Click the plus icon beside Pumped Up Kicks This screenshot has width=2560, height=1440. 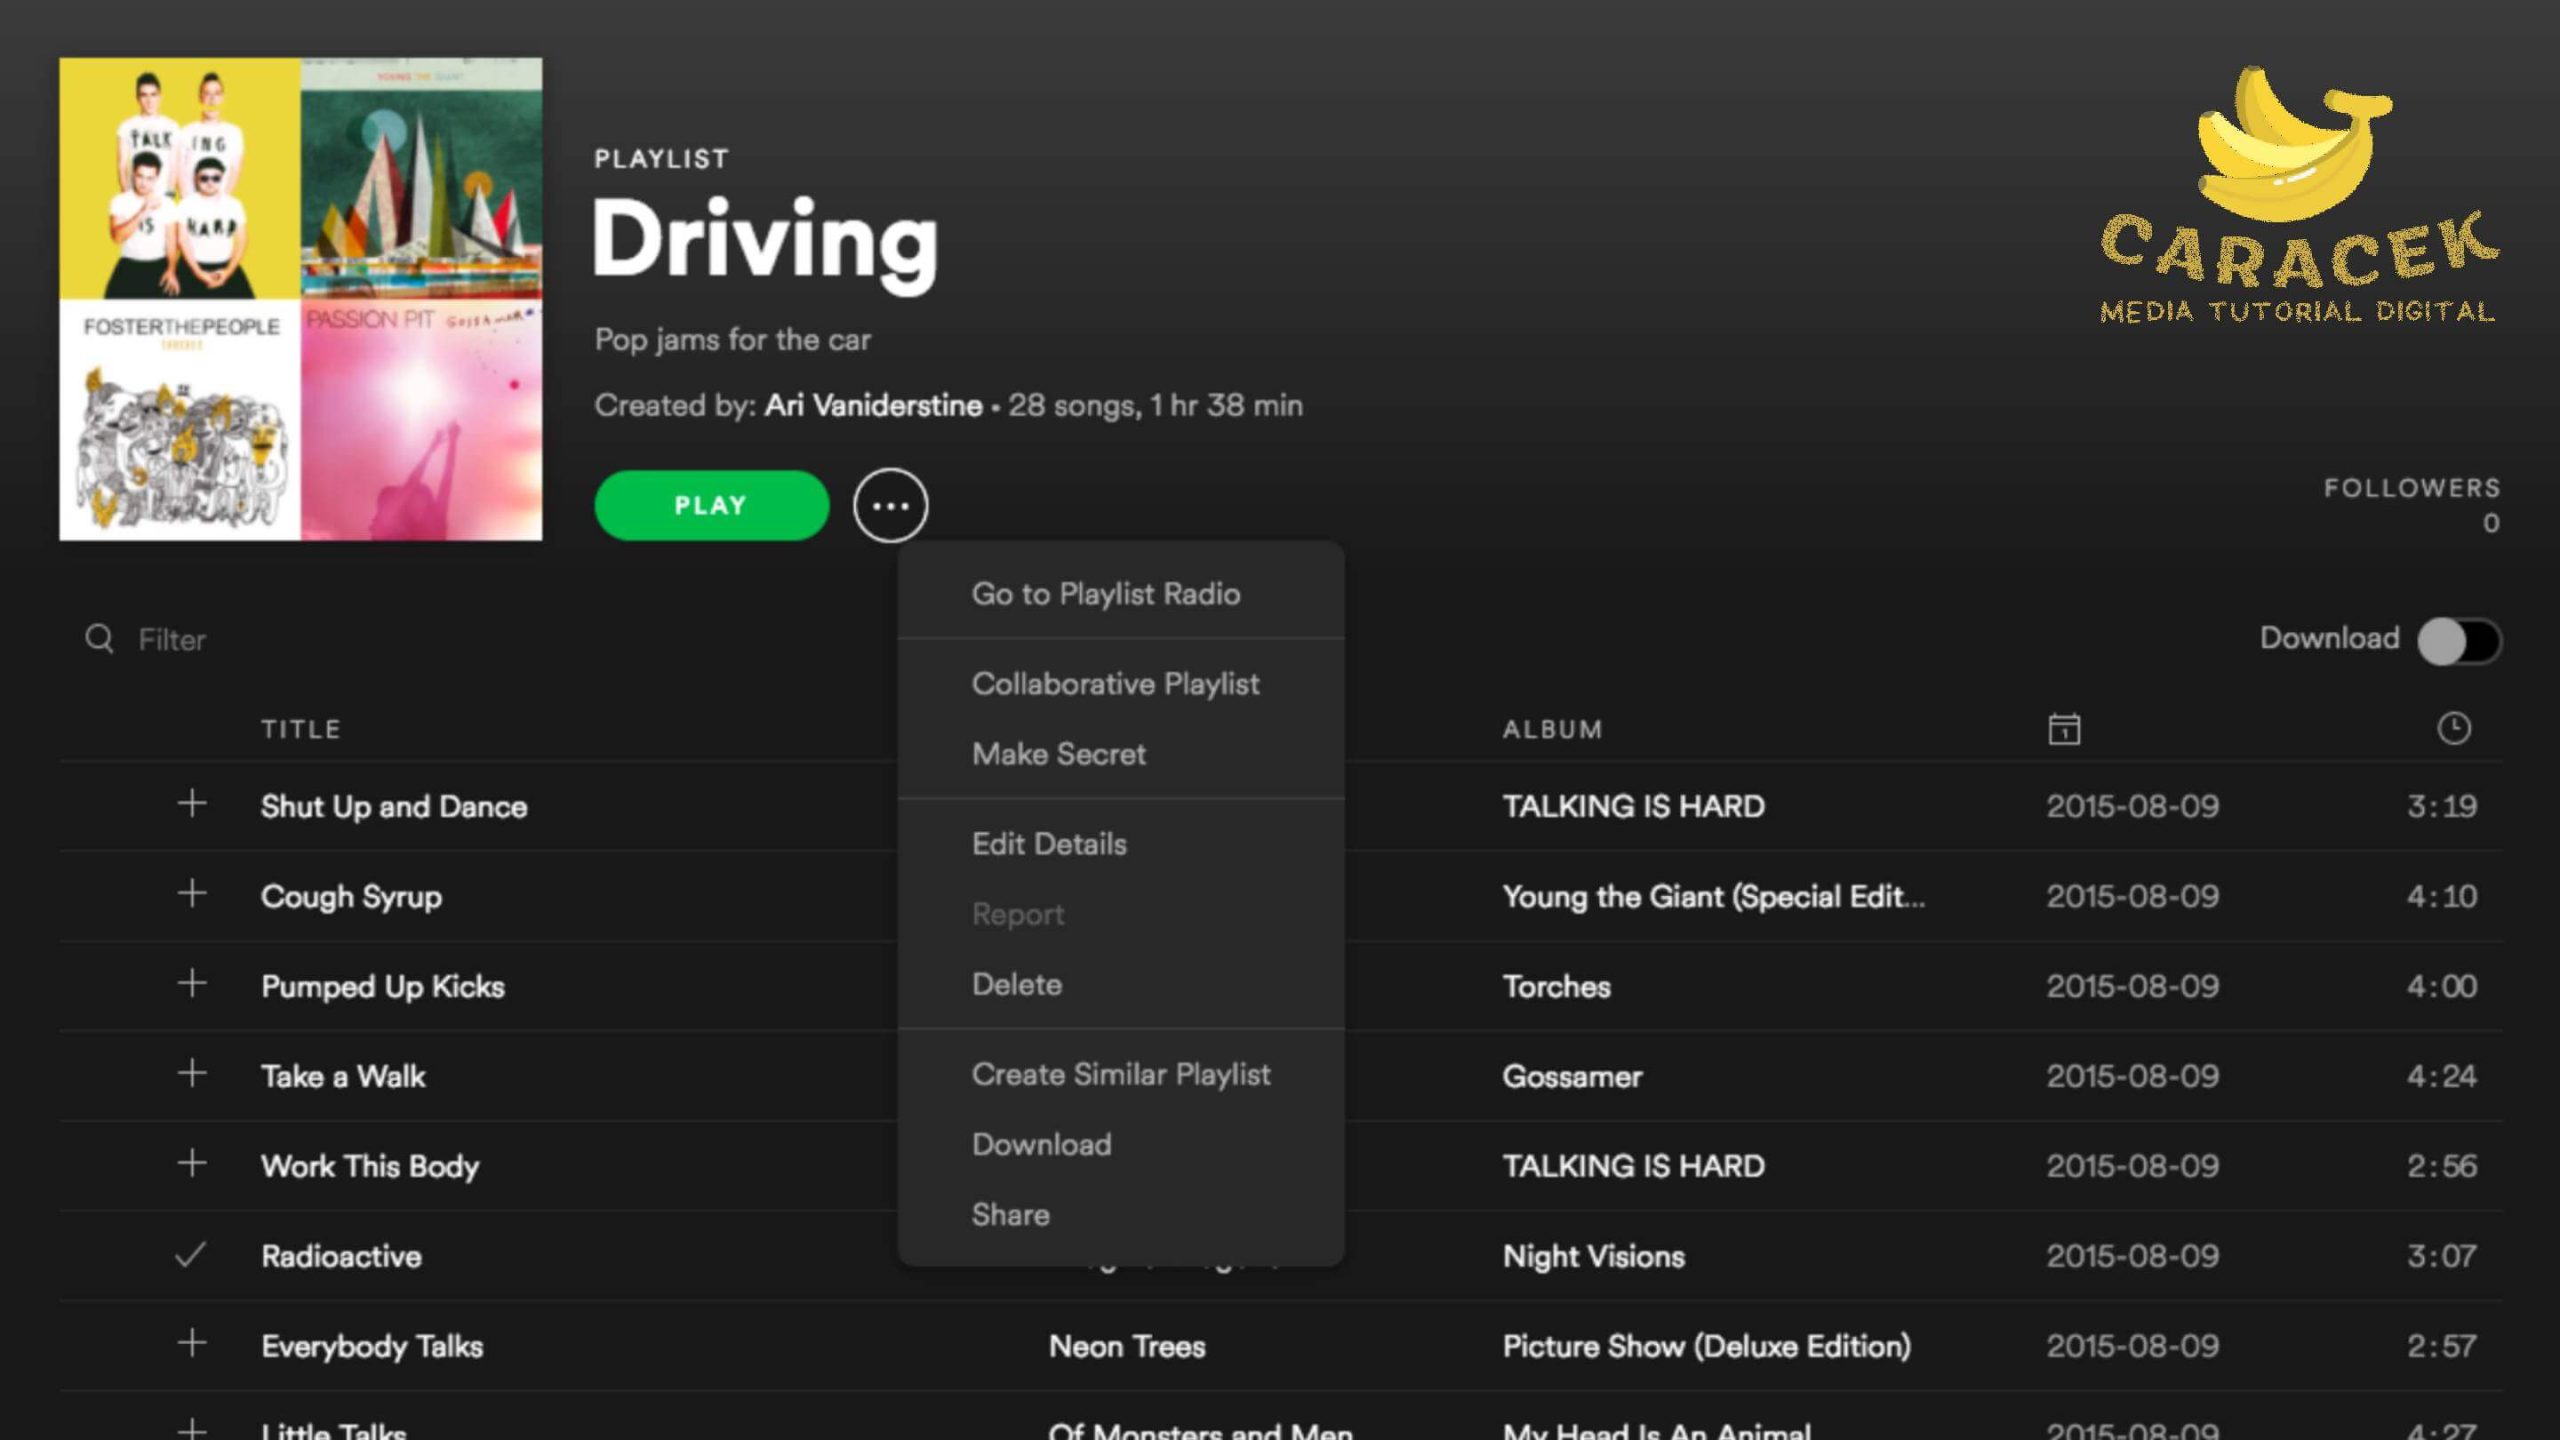(192, 983)
